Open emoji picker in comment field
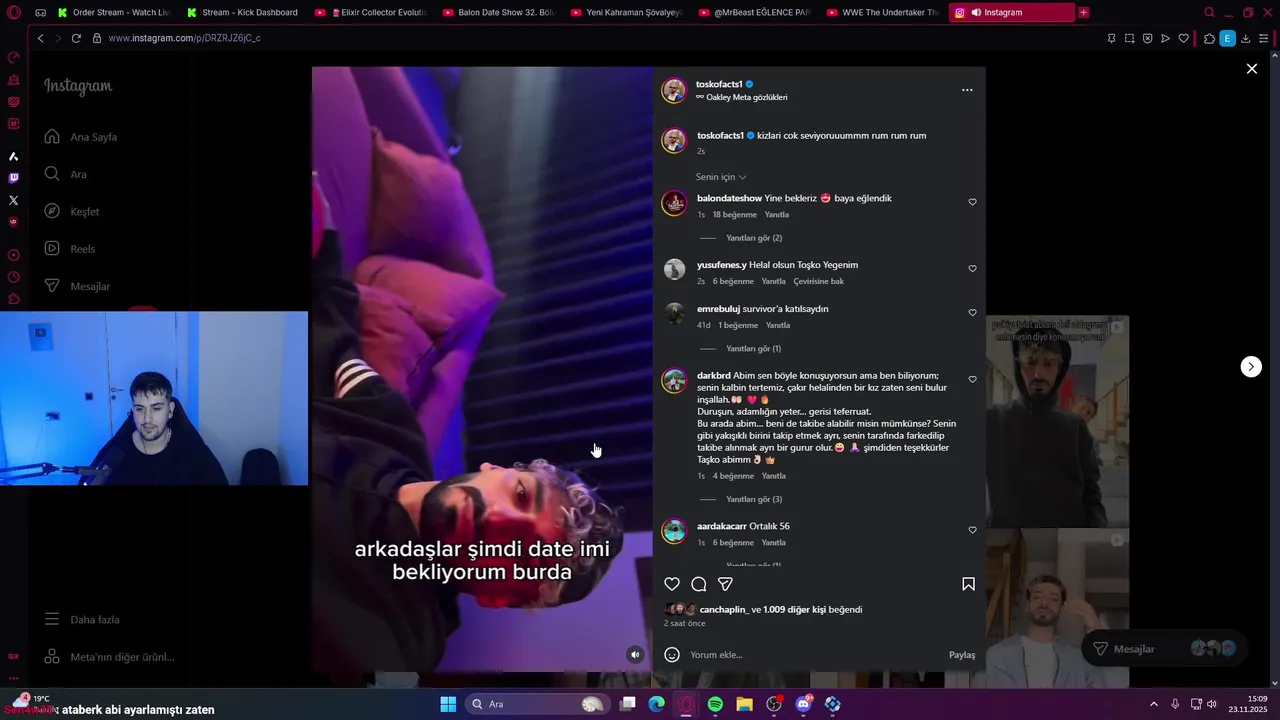 [x=672, y=655]
